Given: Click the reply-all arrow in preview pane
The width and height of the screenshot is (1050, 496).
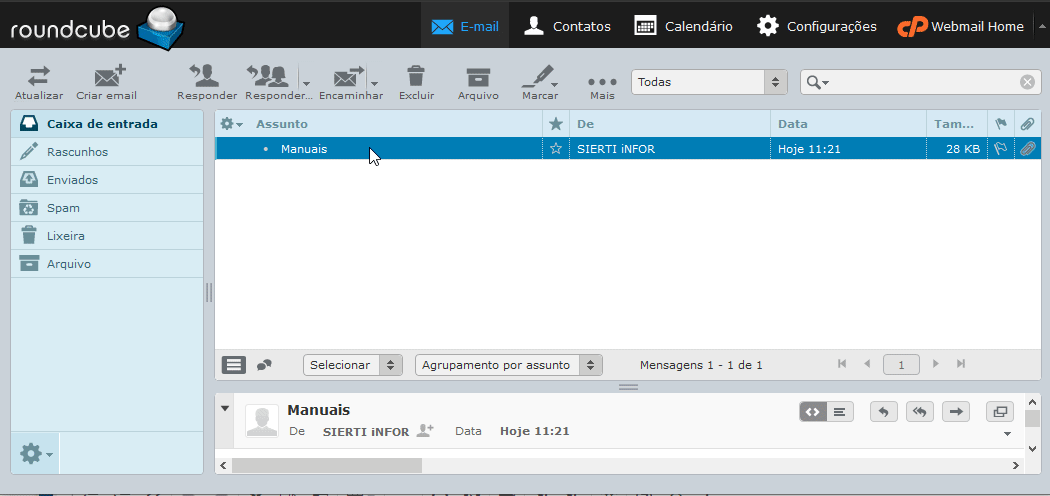Looking at the screenshot, I should tap(920, 412).
